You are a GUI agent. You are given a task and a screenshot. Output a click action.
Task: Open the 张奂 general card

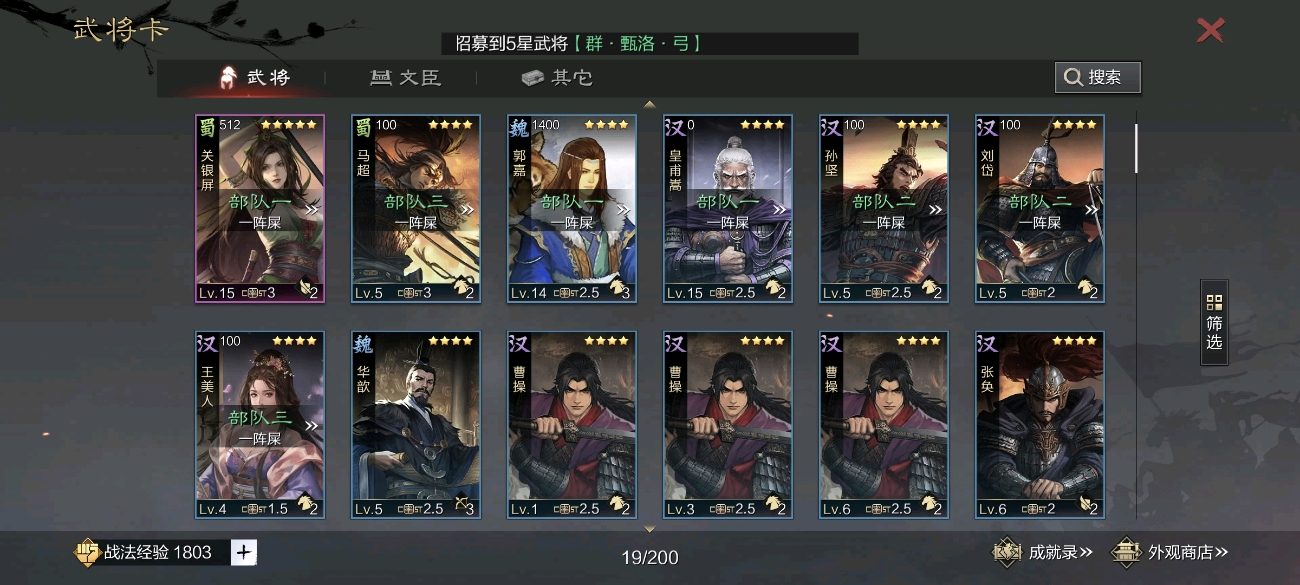pos(1040,425)
